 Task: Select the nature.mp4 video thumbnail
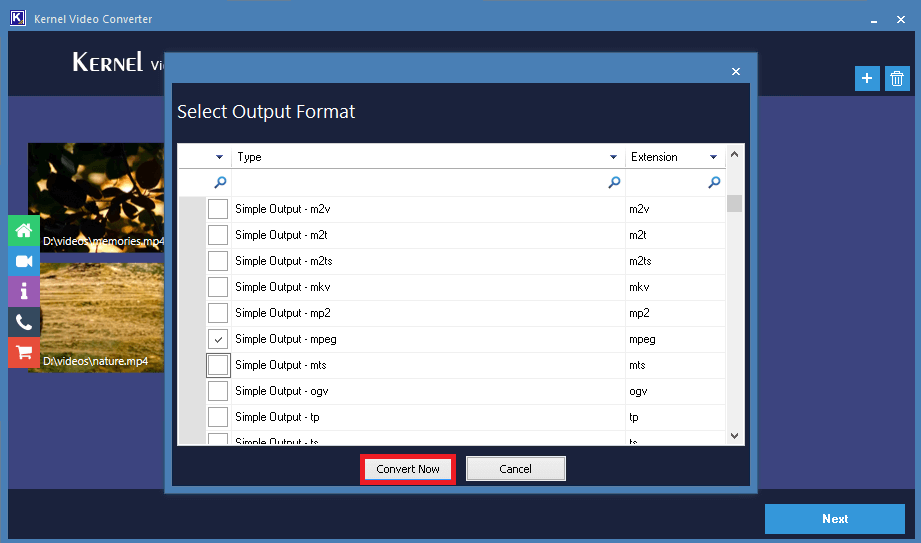[96, 317]
